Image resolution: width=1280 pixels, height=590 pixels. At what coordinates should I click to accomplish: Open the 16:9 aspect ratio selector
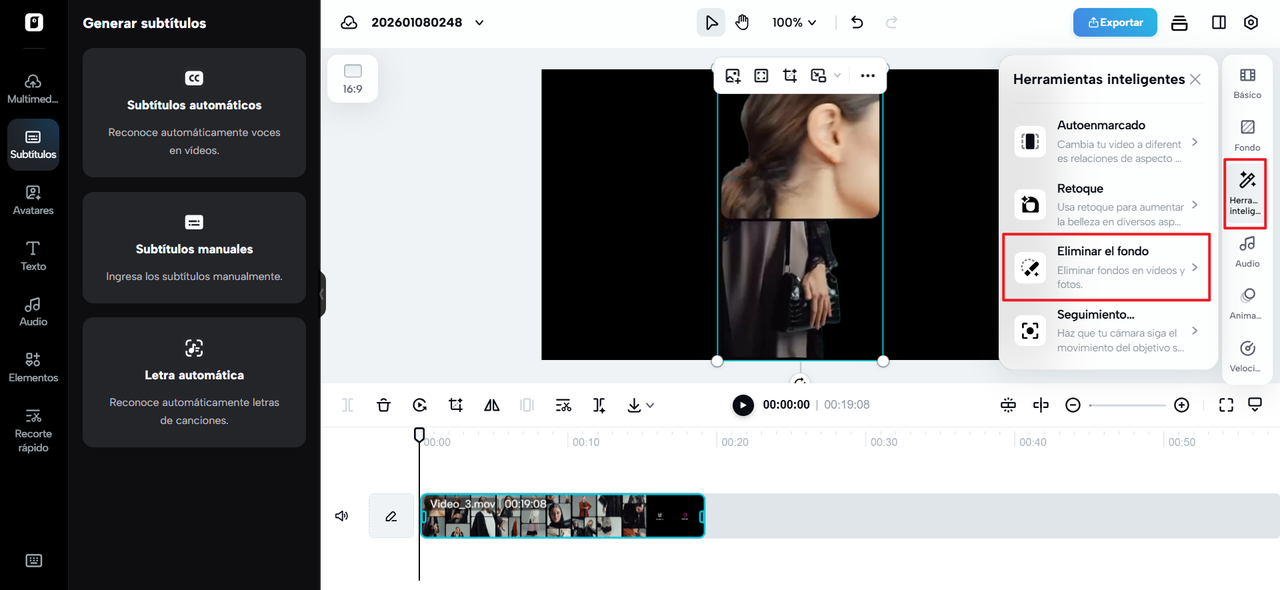pyautogui.click(x=352, y=78)
